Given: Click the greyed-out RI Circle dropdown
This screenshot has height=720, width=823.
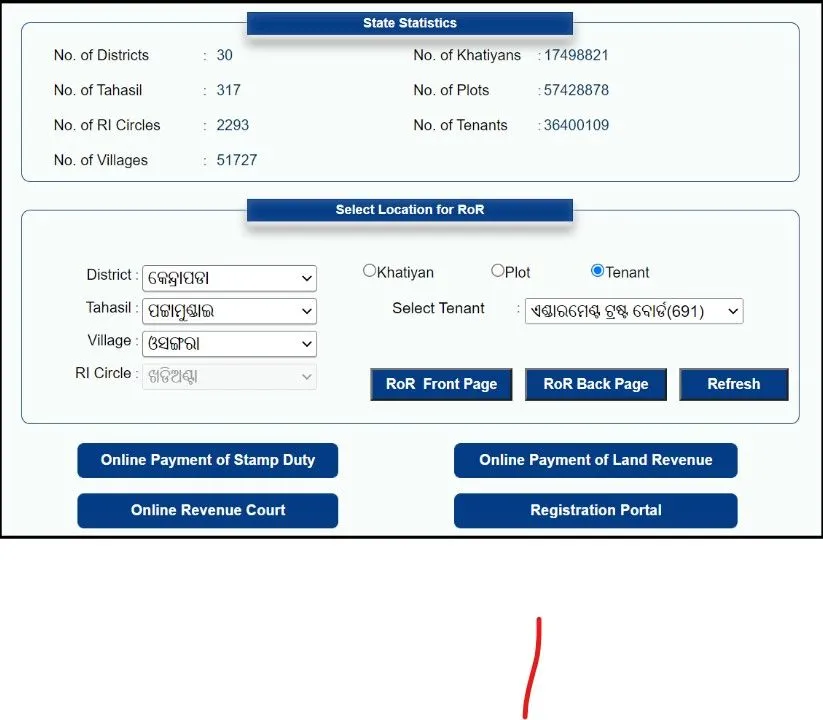Looking at the screenshot, I should 229,376.
